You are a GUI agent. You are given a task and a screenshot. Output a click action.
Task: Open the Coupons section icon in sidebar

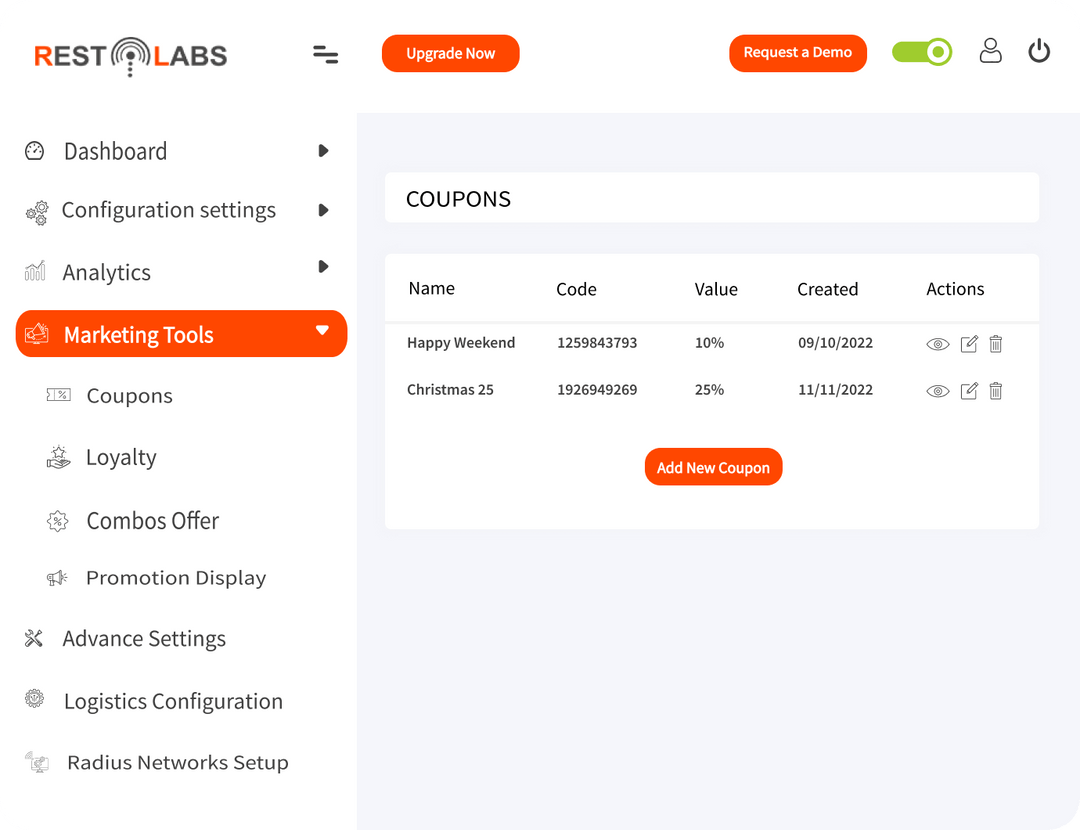click(58, 395)
